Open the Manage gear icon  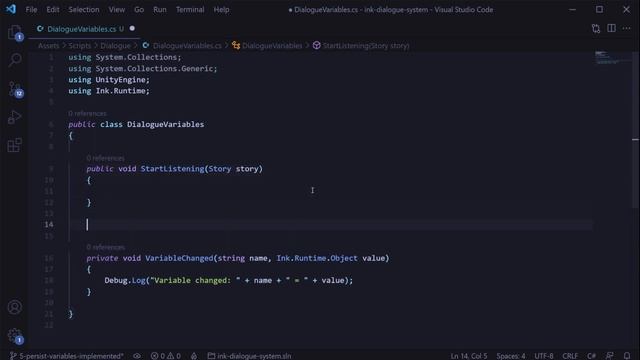click(15, 336)
